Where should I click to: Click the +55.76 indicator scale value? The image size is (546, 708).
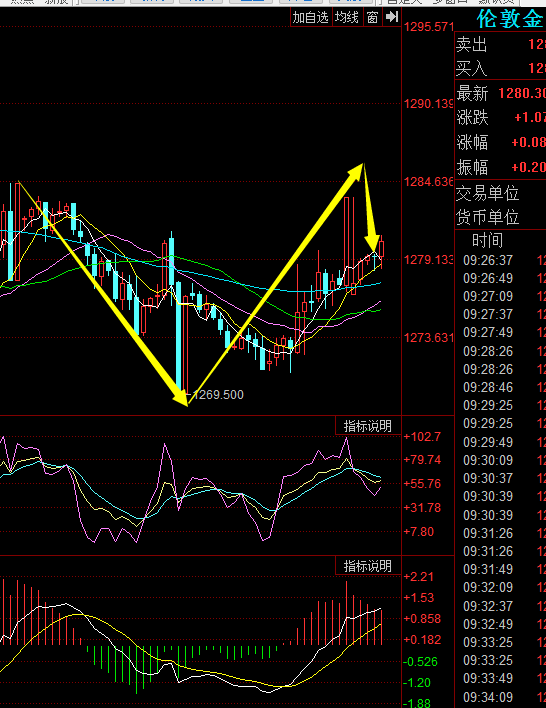422,484
